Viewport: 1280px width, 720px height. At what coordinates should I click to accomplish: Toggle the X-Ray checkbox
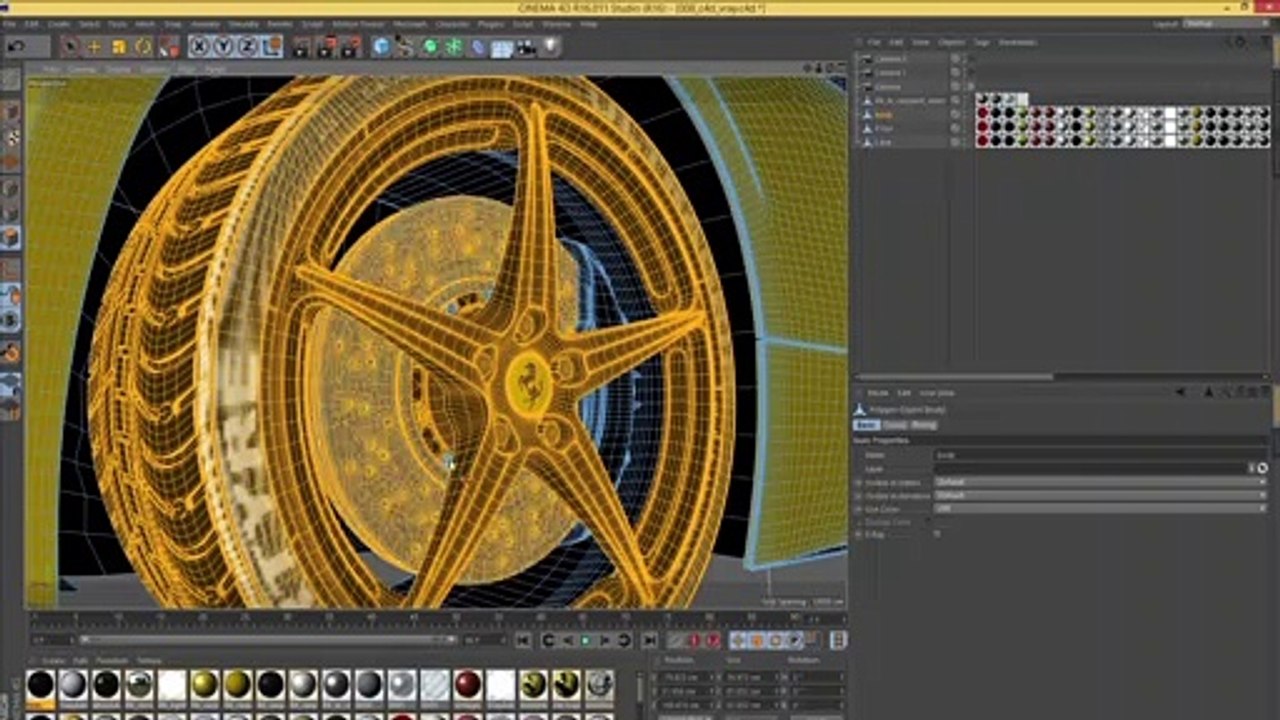[937, 534]
